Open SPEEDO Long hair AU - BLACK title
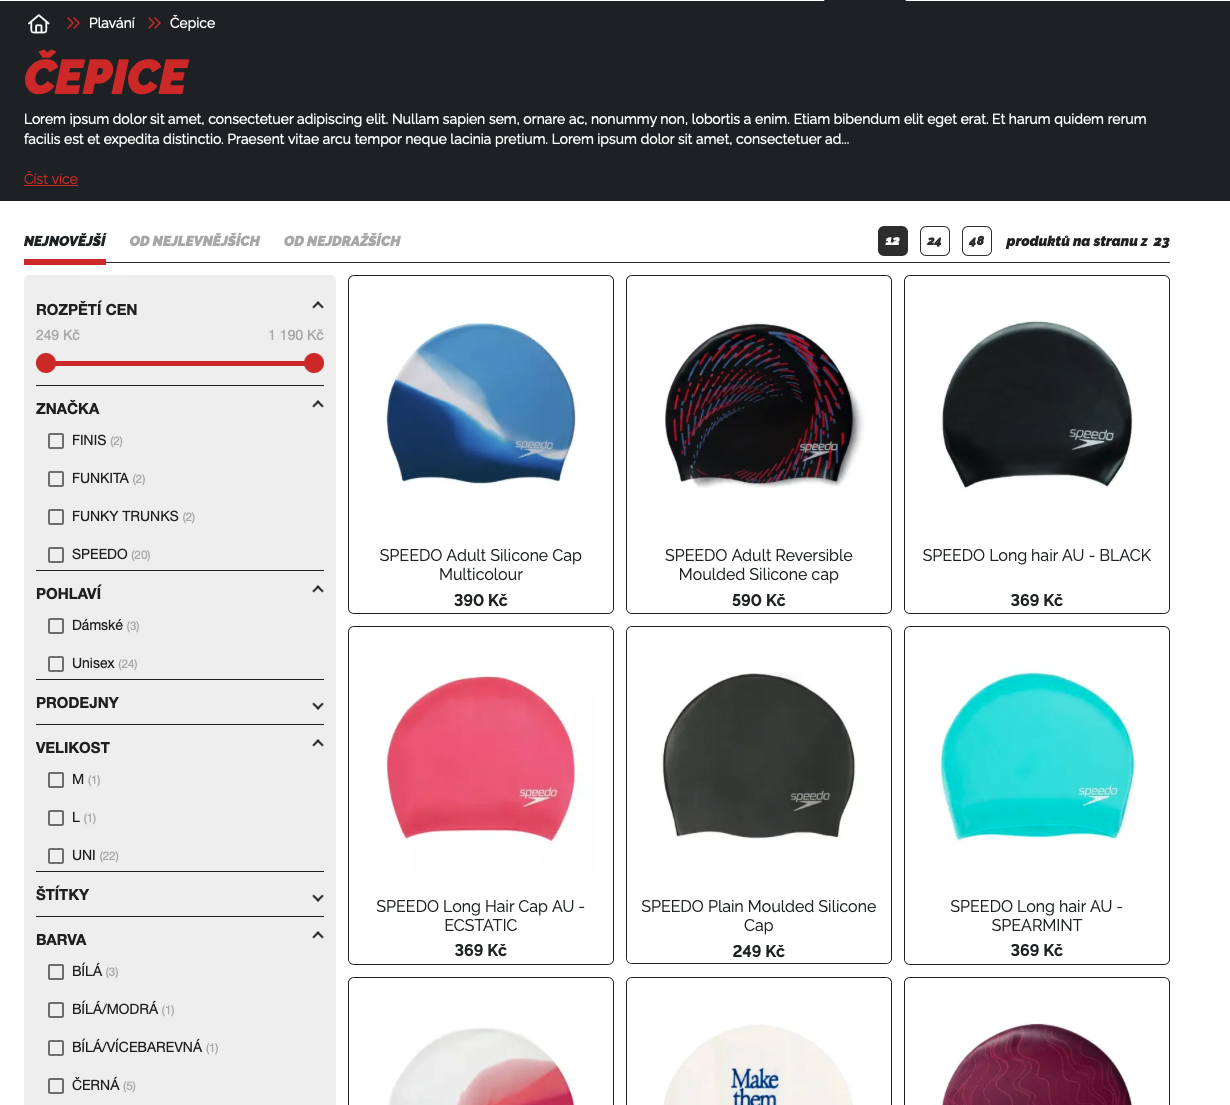 [1037, 556]
